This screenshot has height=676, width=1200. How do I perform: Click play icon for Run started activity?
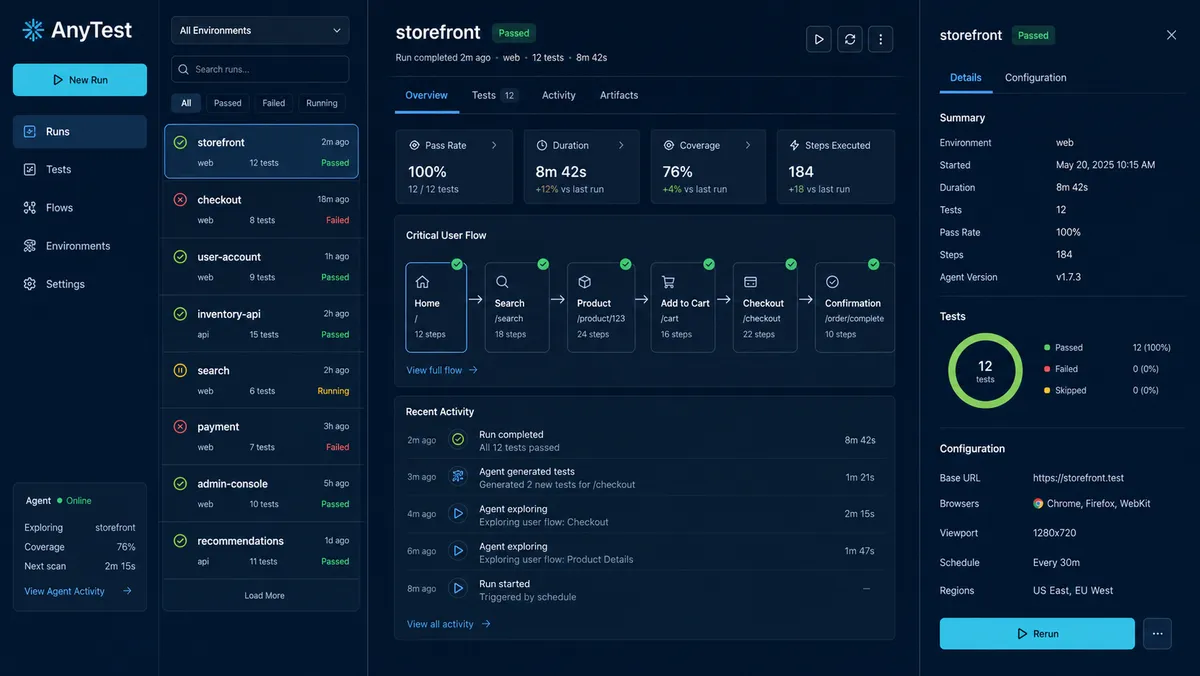pos(458,589)
